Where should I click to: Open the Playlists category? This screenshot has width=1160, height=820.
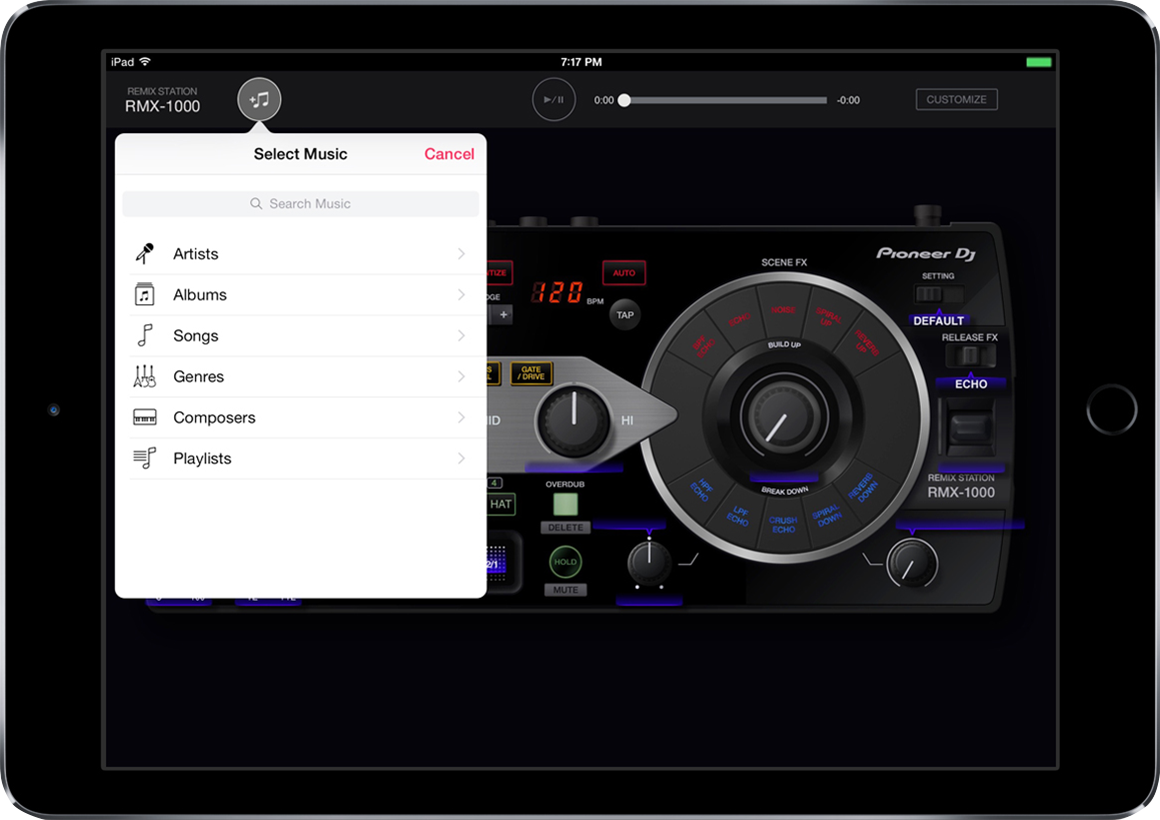coord(300,459)
